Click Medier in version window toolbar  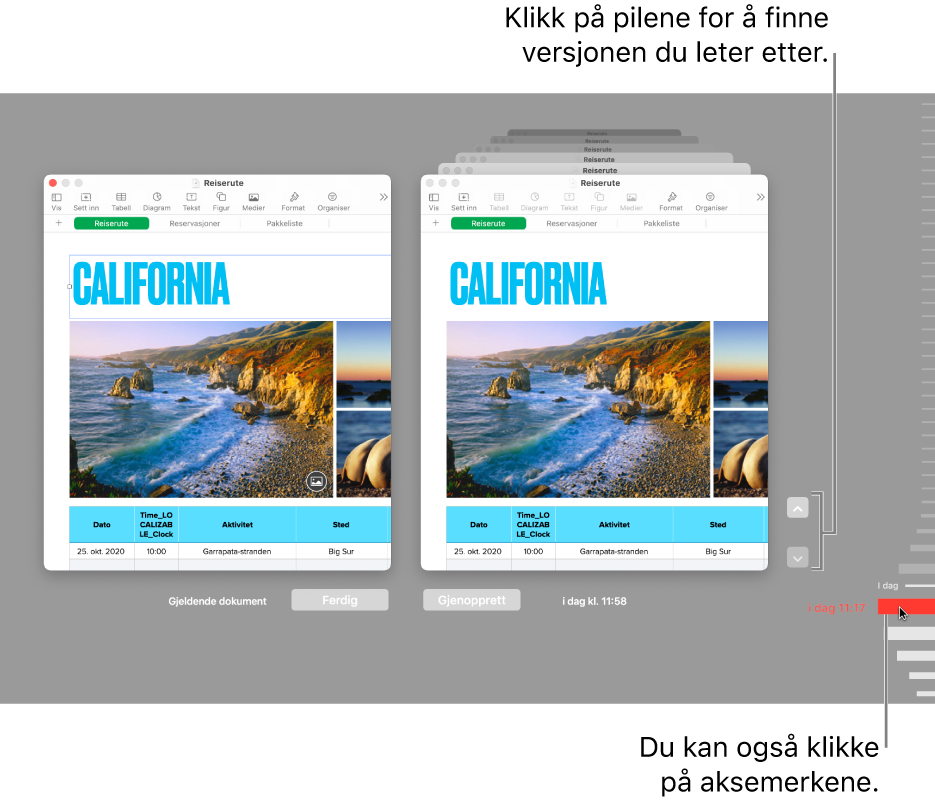tap(631, 202)
